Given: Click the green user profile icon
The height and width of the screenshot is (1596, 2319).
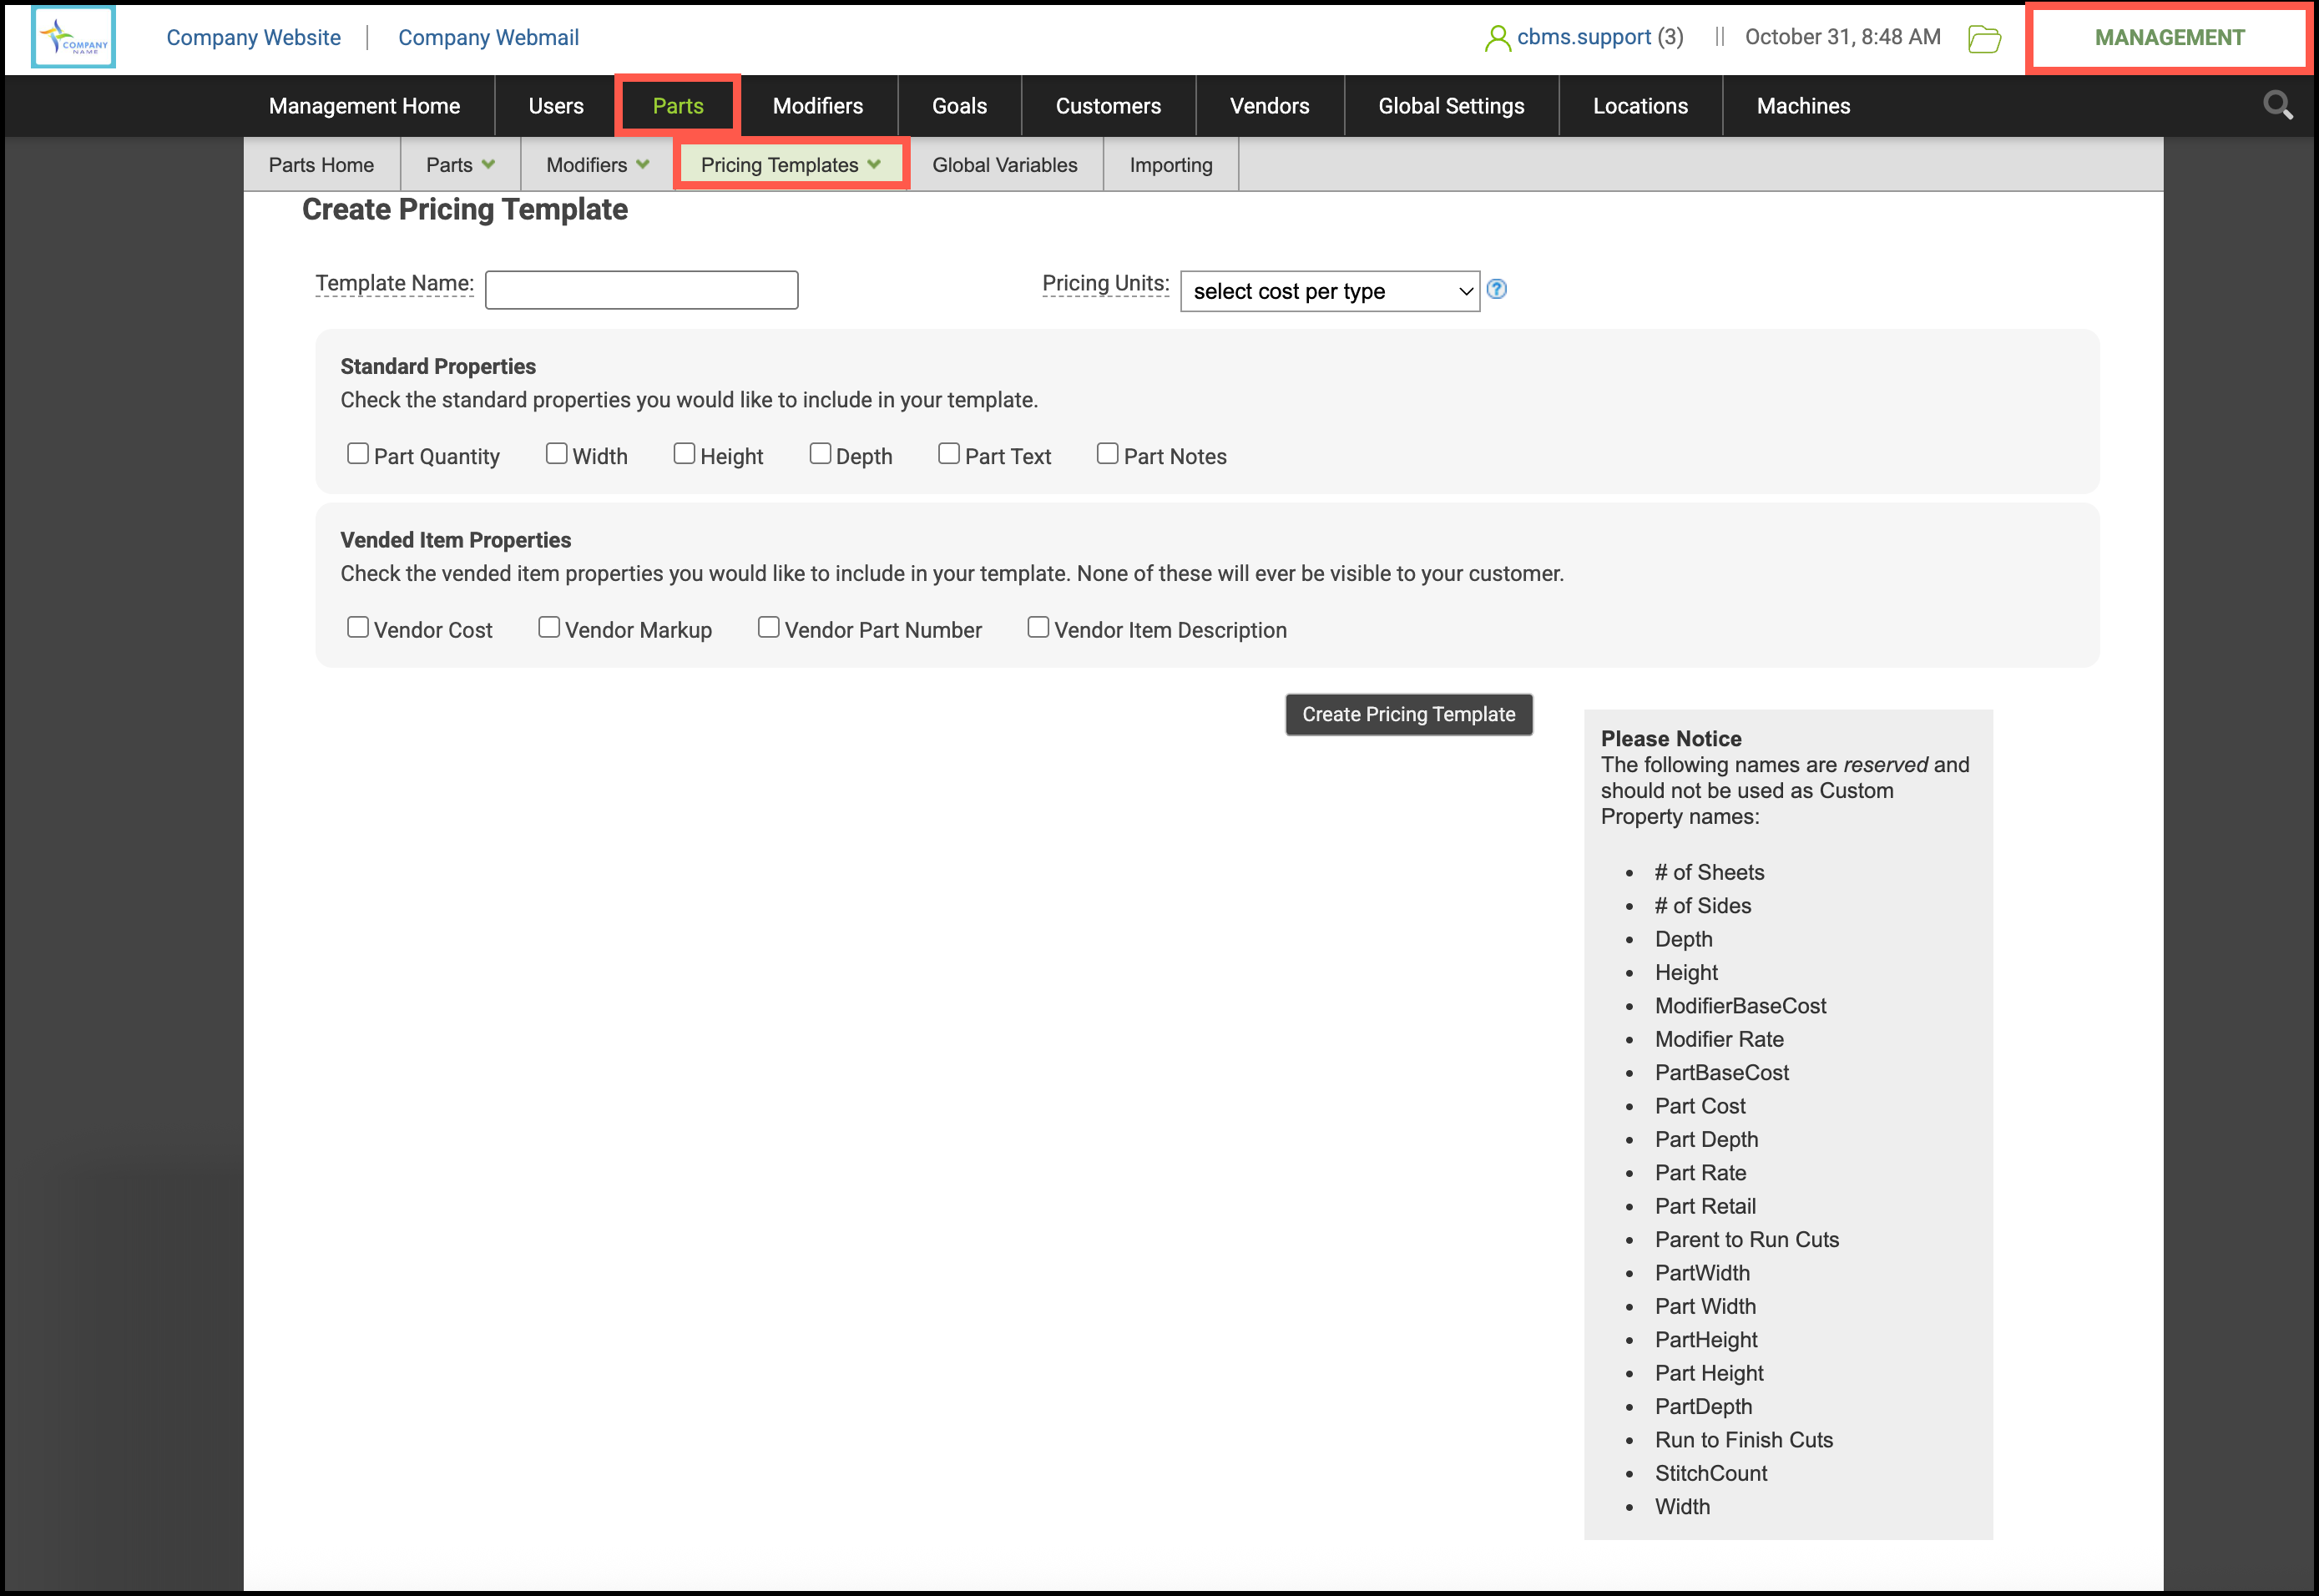Looking at the screenshot, I should tap(1496, 38).
